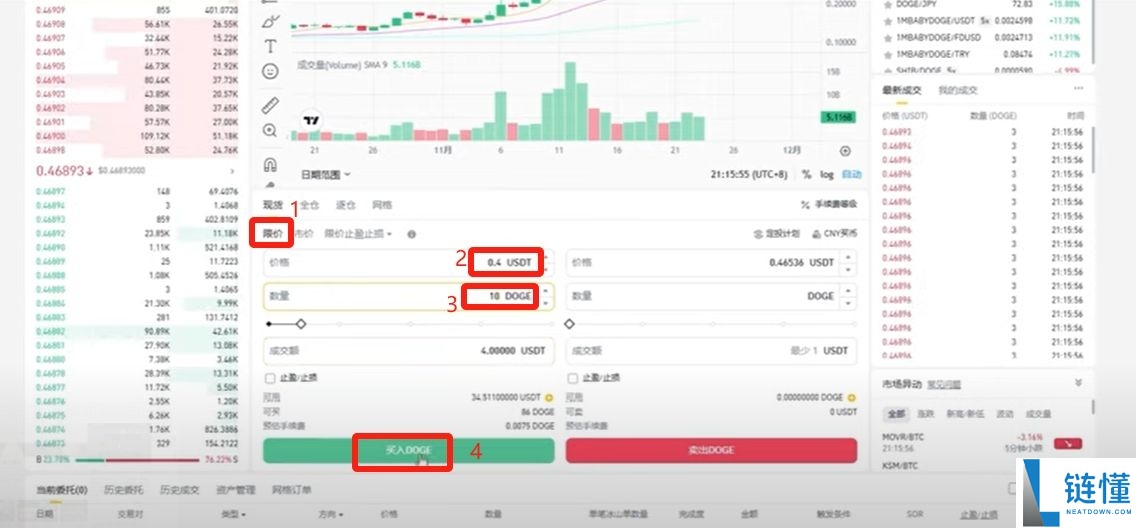The width and height of the screenshot is (1136, 528).
Task: Click the sell price input showing 0.46536 USDT
Action: coord(711,262)
